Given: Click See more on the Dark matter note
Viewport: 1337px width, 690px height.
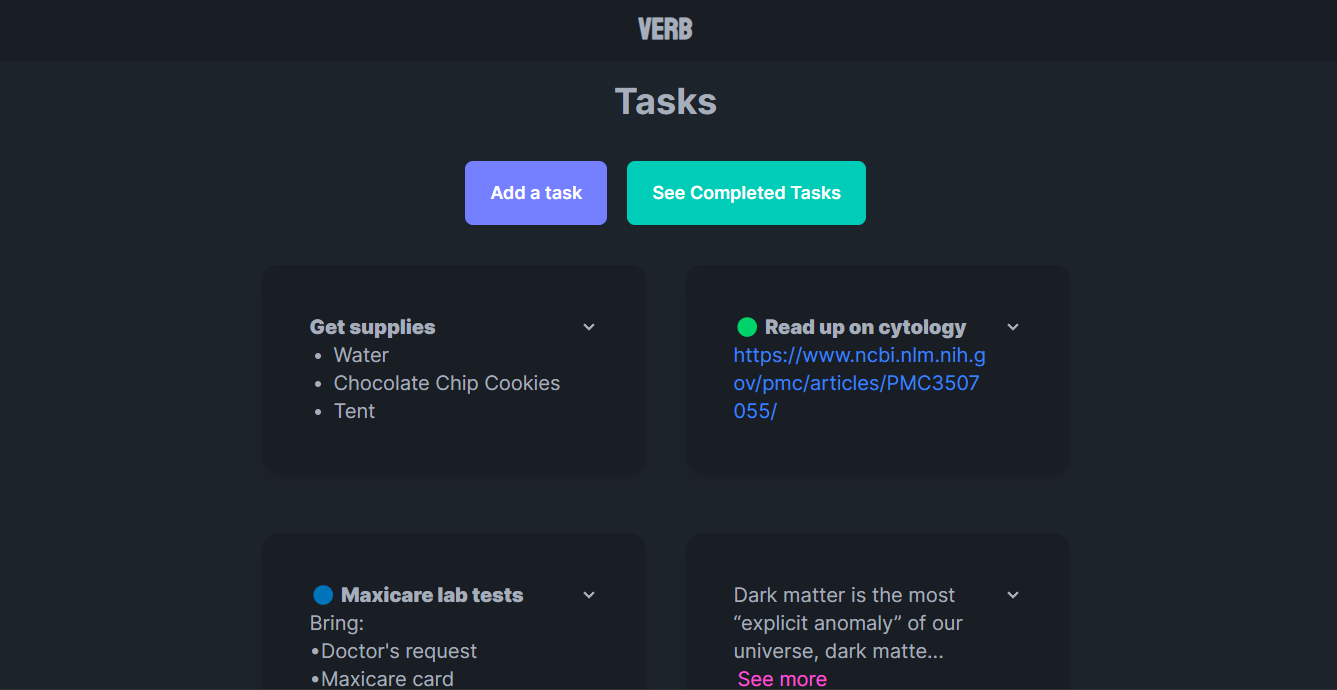Looking at the screenshot, I should pos(782,679).
